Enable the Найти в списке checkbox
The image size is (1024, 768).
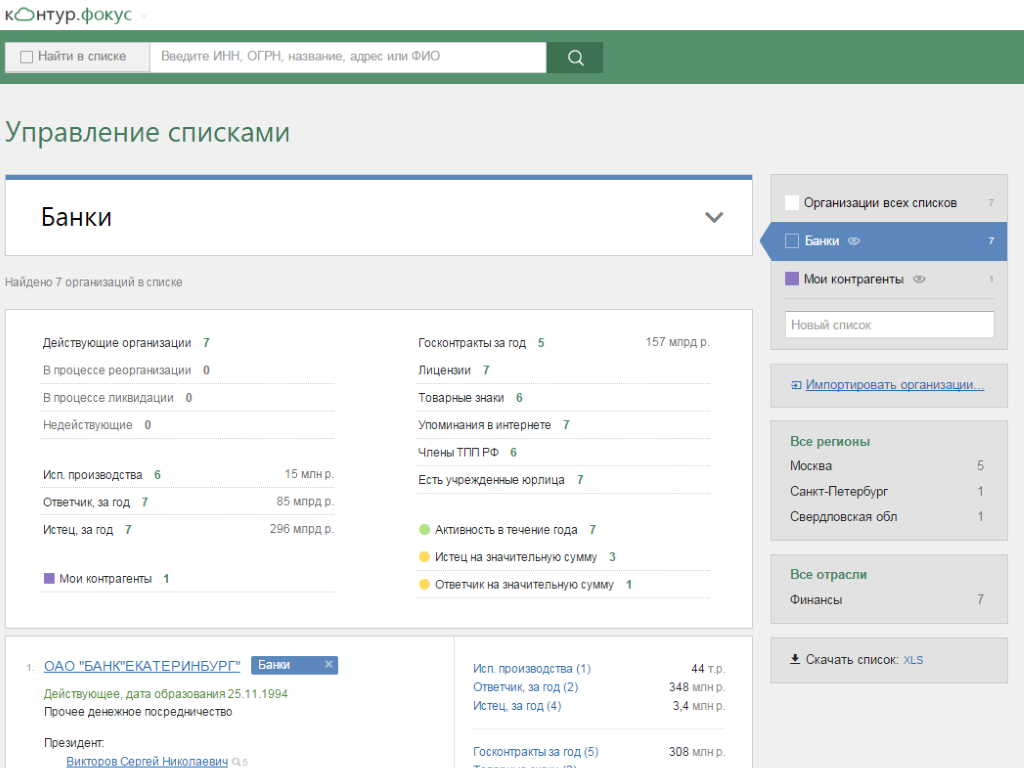click(x=27, y=57)
